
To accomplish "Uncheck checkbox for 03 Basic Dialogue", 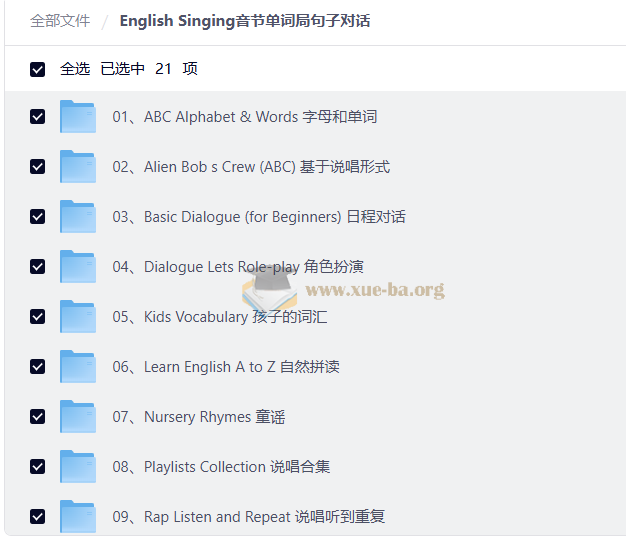I will (38, 216).
